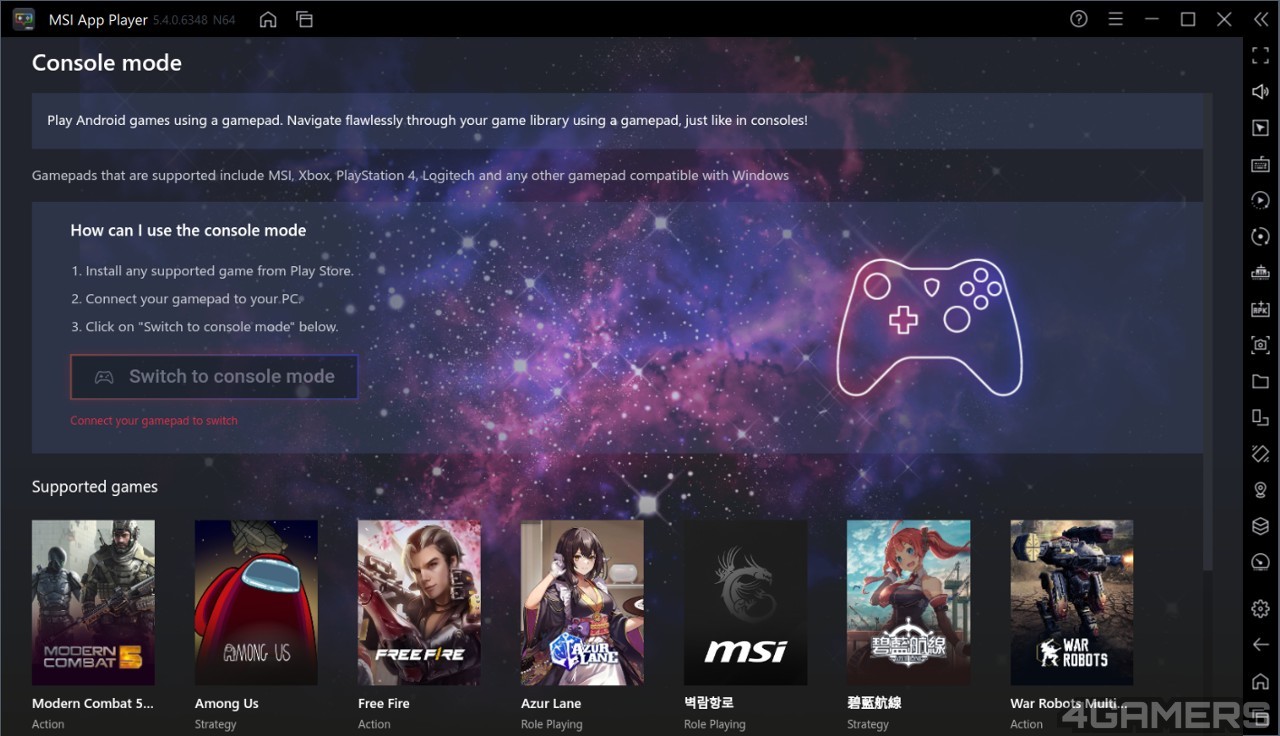Click the 'Modern Combat 5...' title text
1280x736 pixels.
[93, 703]
